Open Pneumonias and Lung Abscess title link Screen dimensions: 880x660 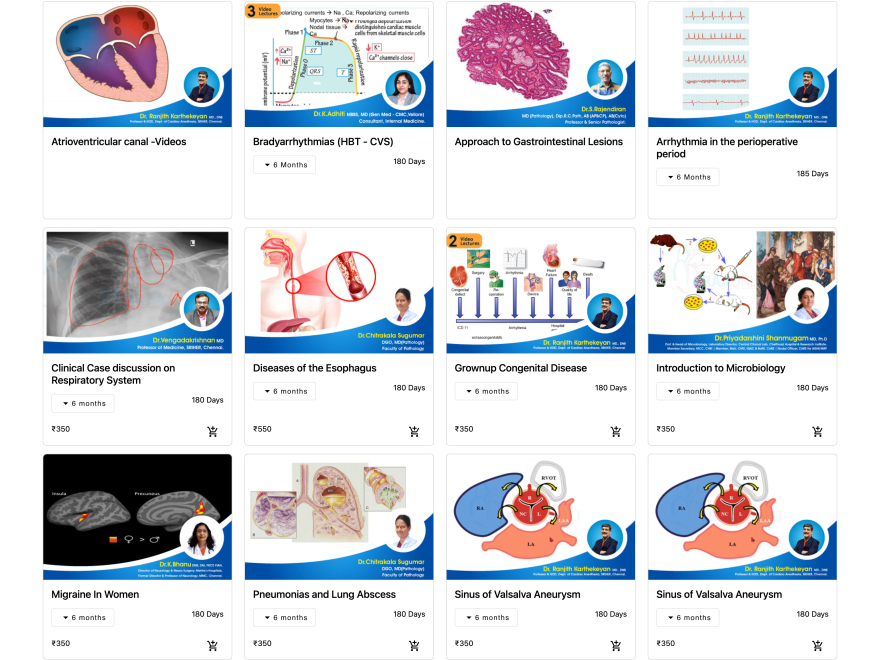[x=324, y=594]
